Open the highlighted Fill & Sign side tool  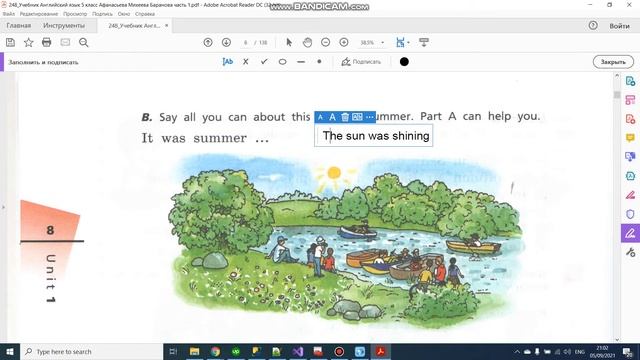pyautogui.click(x=630, y=233)
